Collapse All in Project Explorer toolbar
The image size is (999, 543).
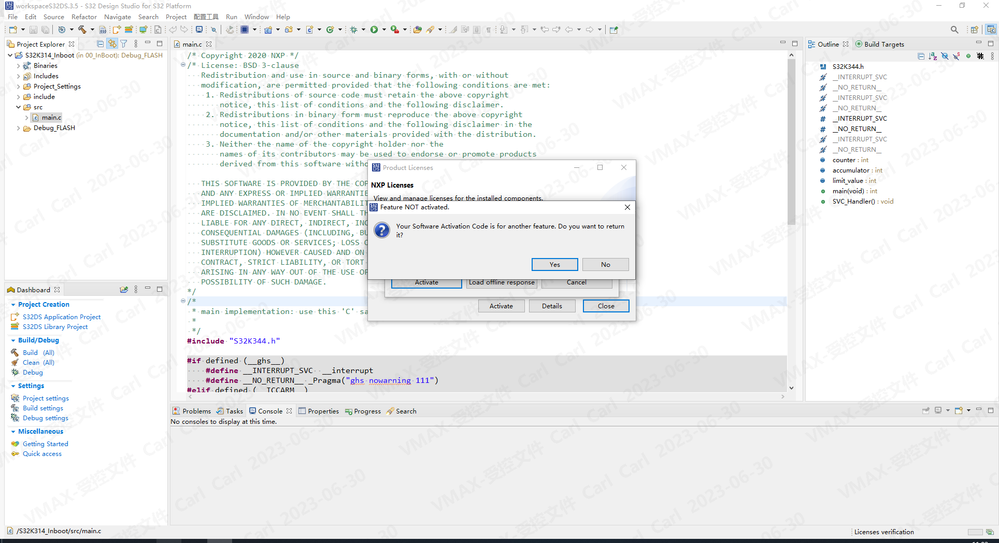(100, 44)
